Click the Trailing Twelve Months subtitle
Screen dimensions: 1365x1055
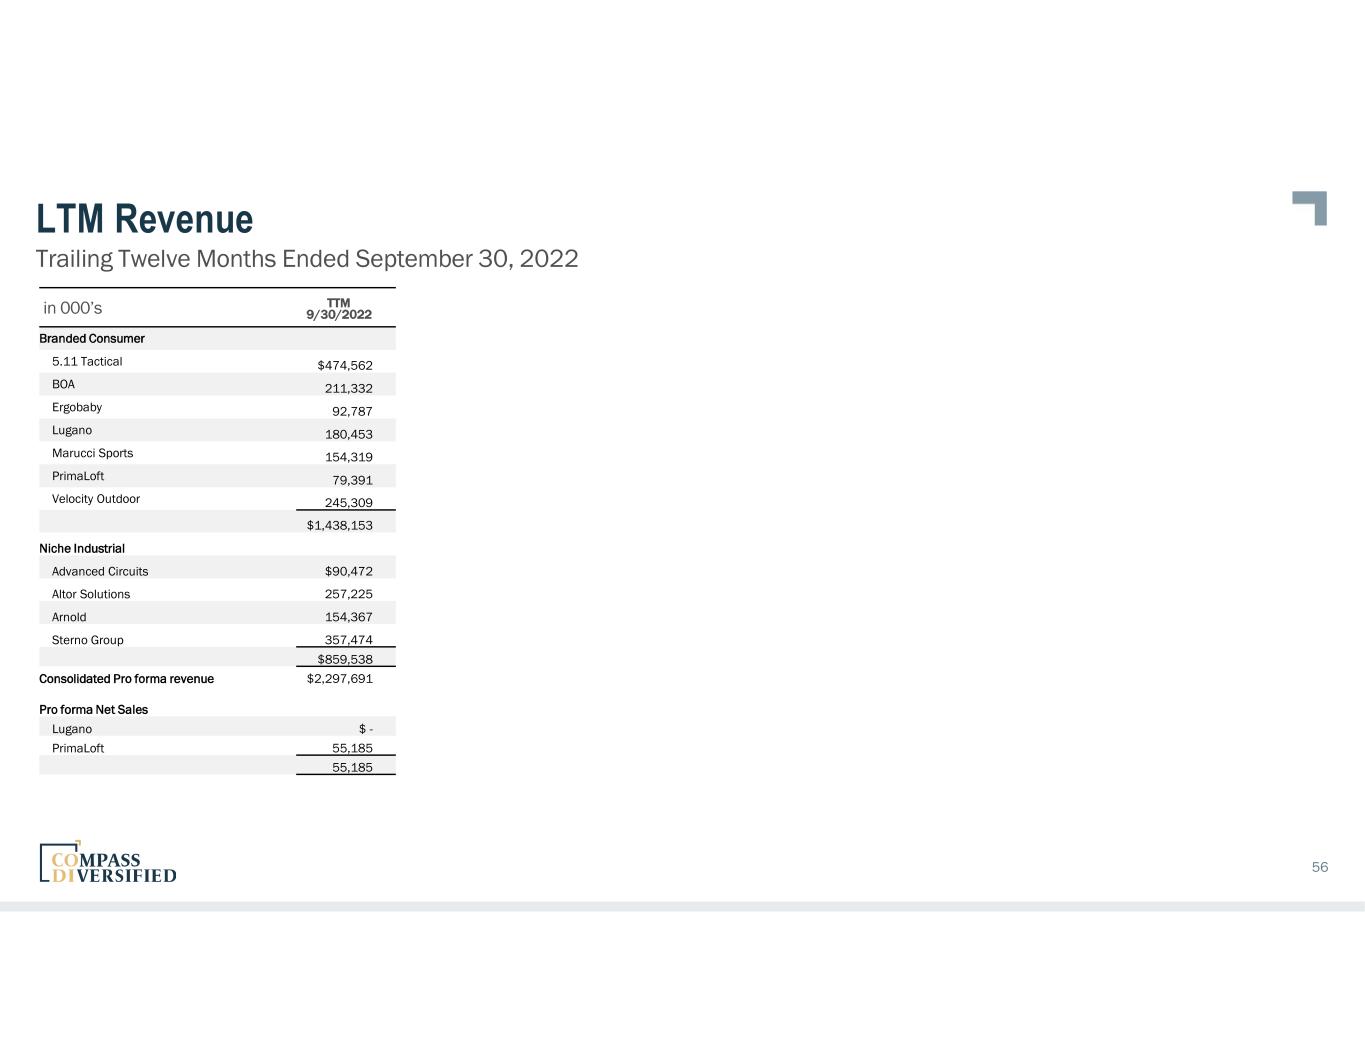307,259
